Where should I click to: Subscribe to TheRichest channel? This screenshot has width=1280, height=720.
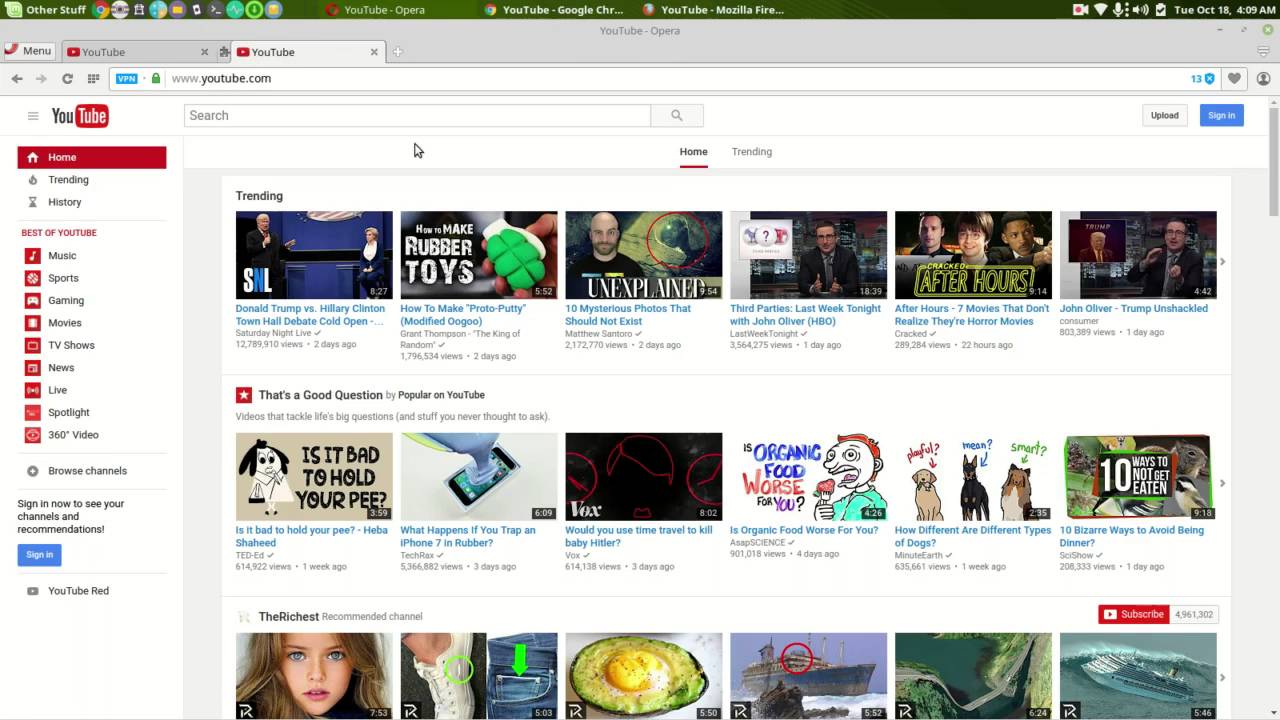pyautogui.click(x=1134, y=614)
